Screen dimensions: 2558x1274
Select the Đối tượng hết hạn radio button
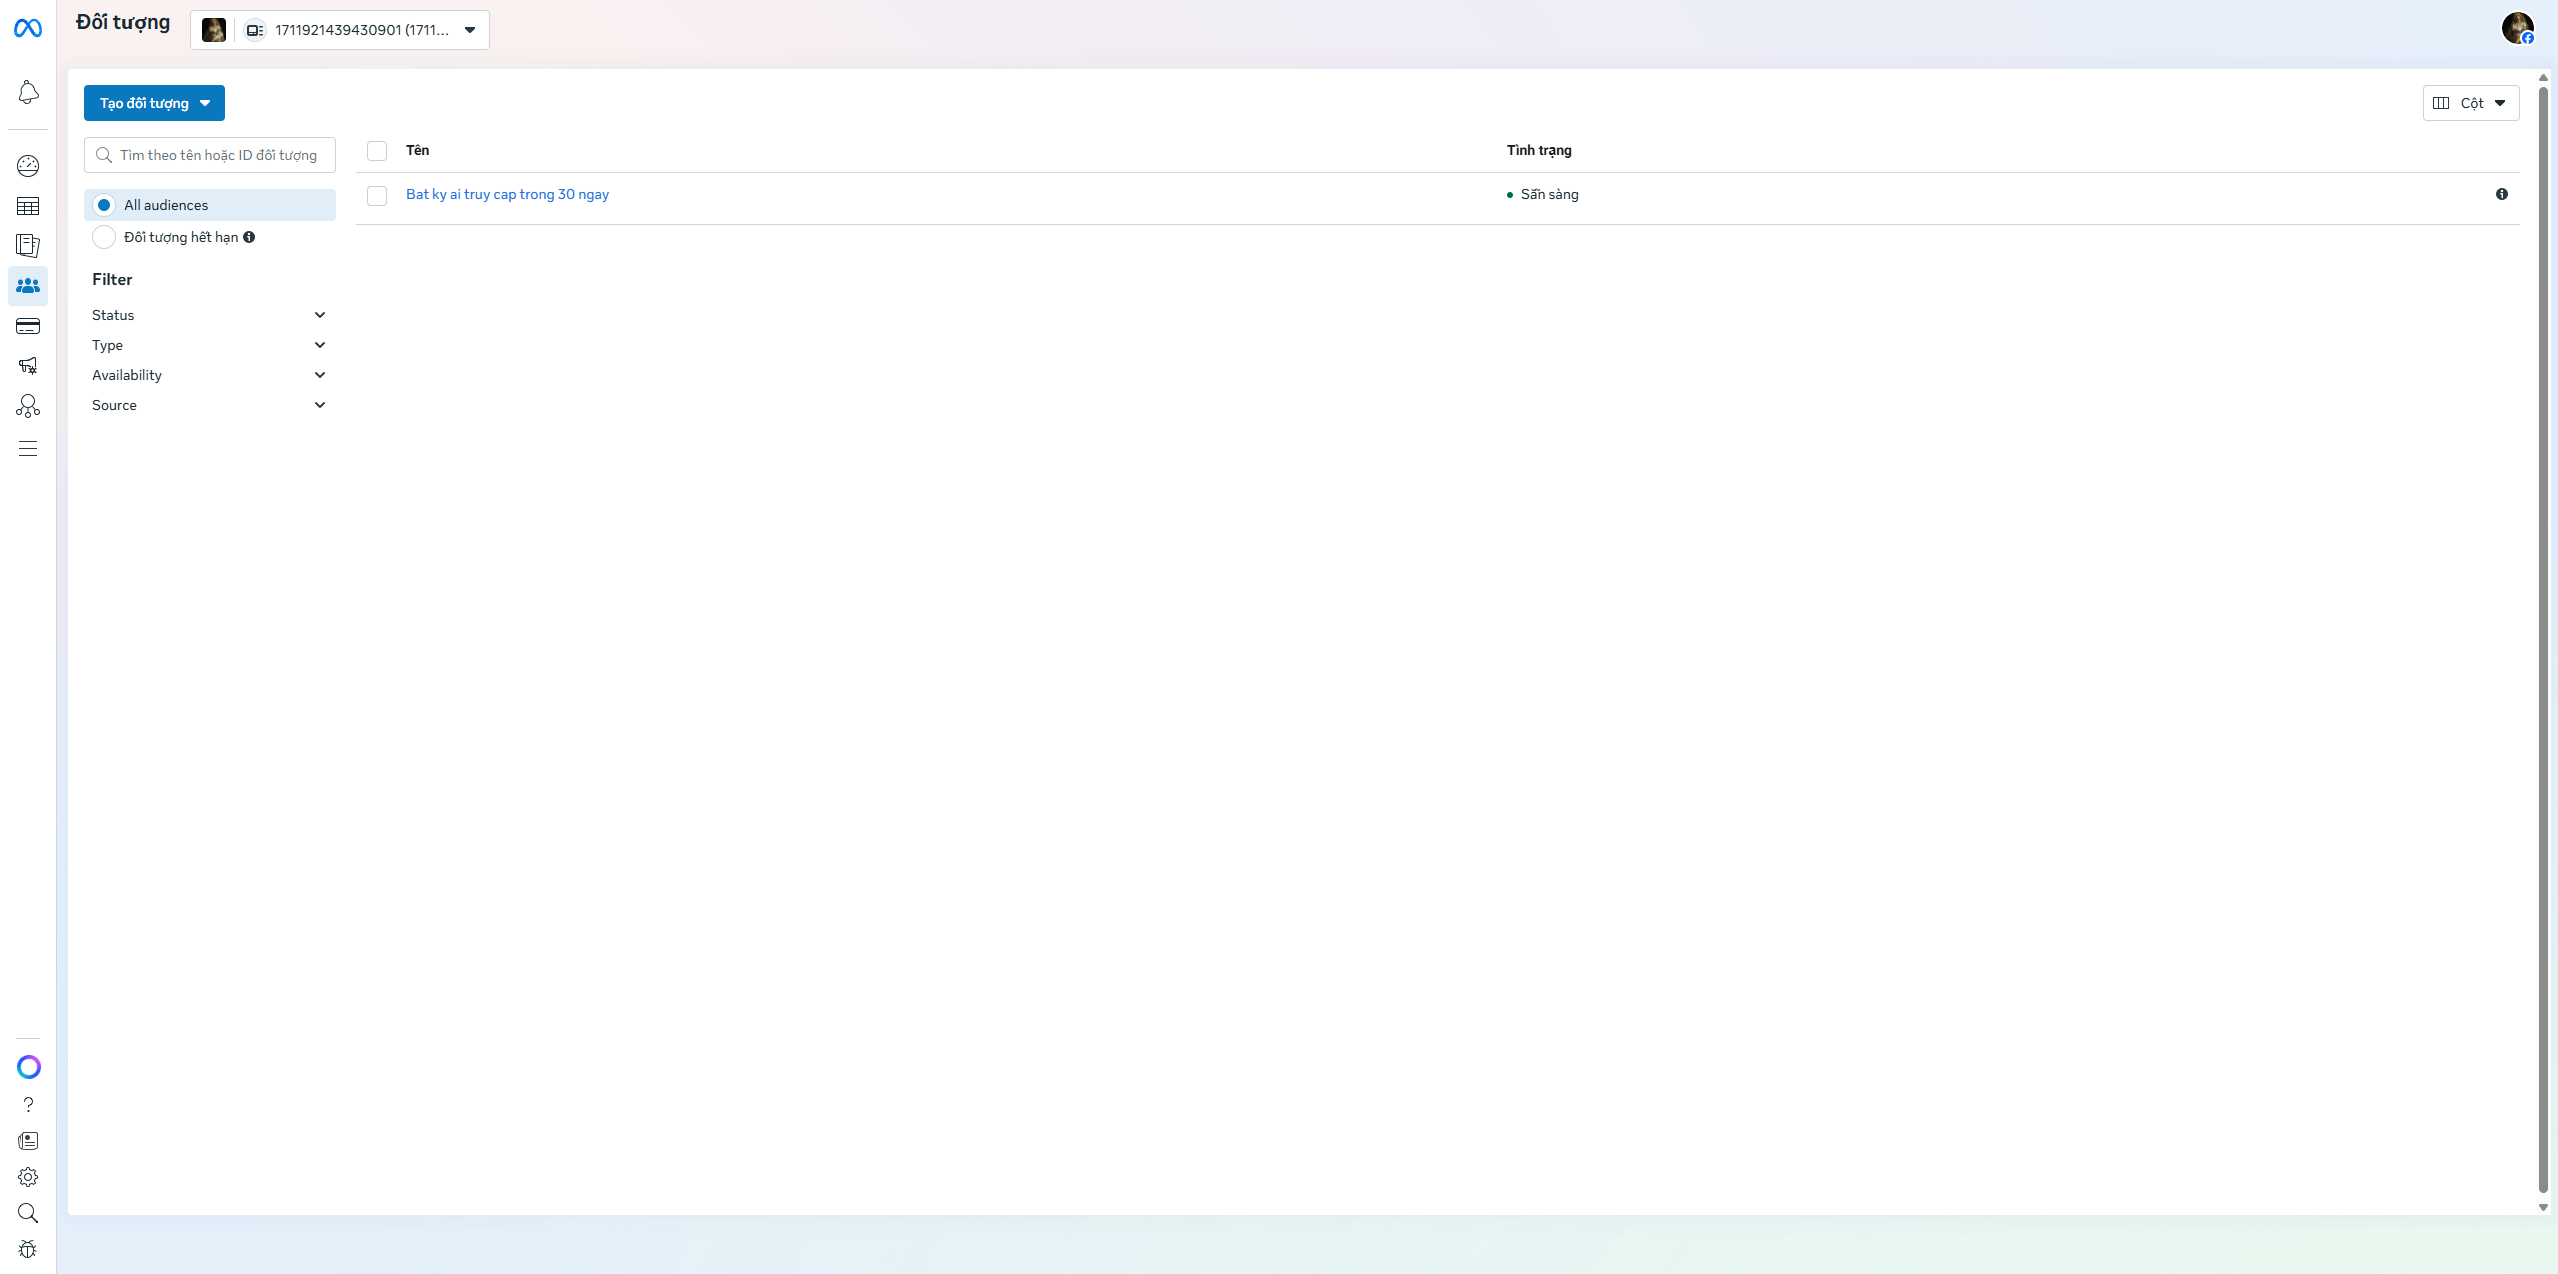104,237
